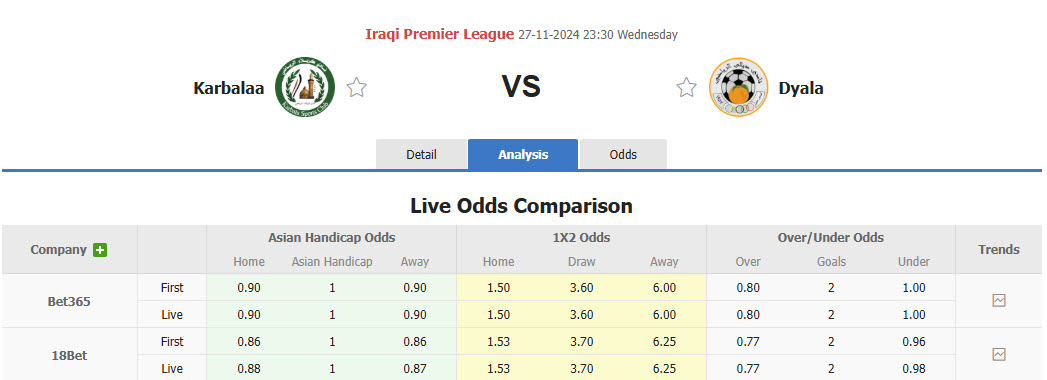Screen dimensions: 1047x380
Task: Open the Iraqi Premier League link
Action: (x=439, y=34)
